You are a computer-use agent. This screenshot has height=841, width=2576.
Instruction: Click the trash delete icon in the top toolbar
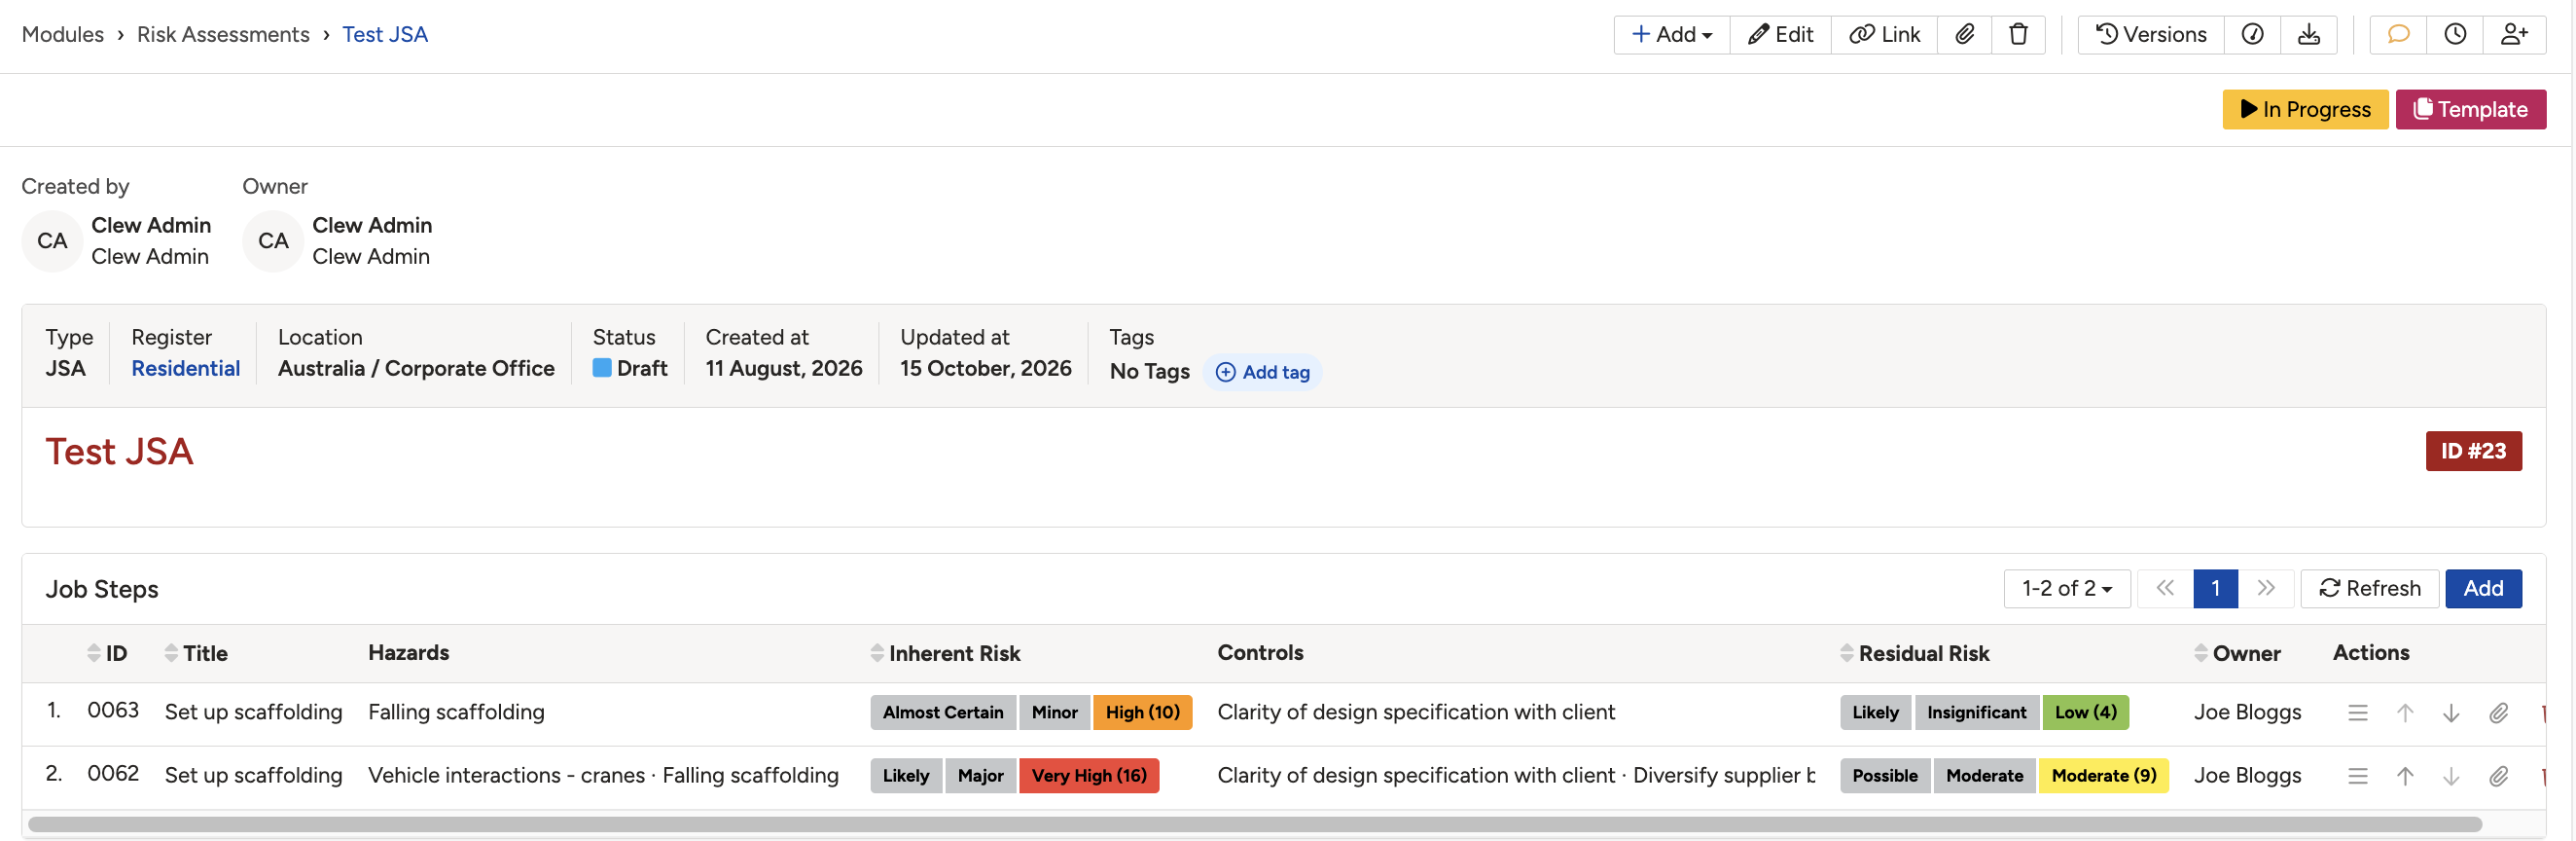point(2018,35)
